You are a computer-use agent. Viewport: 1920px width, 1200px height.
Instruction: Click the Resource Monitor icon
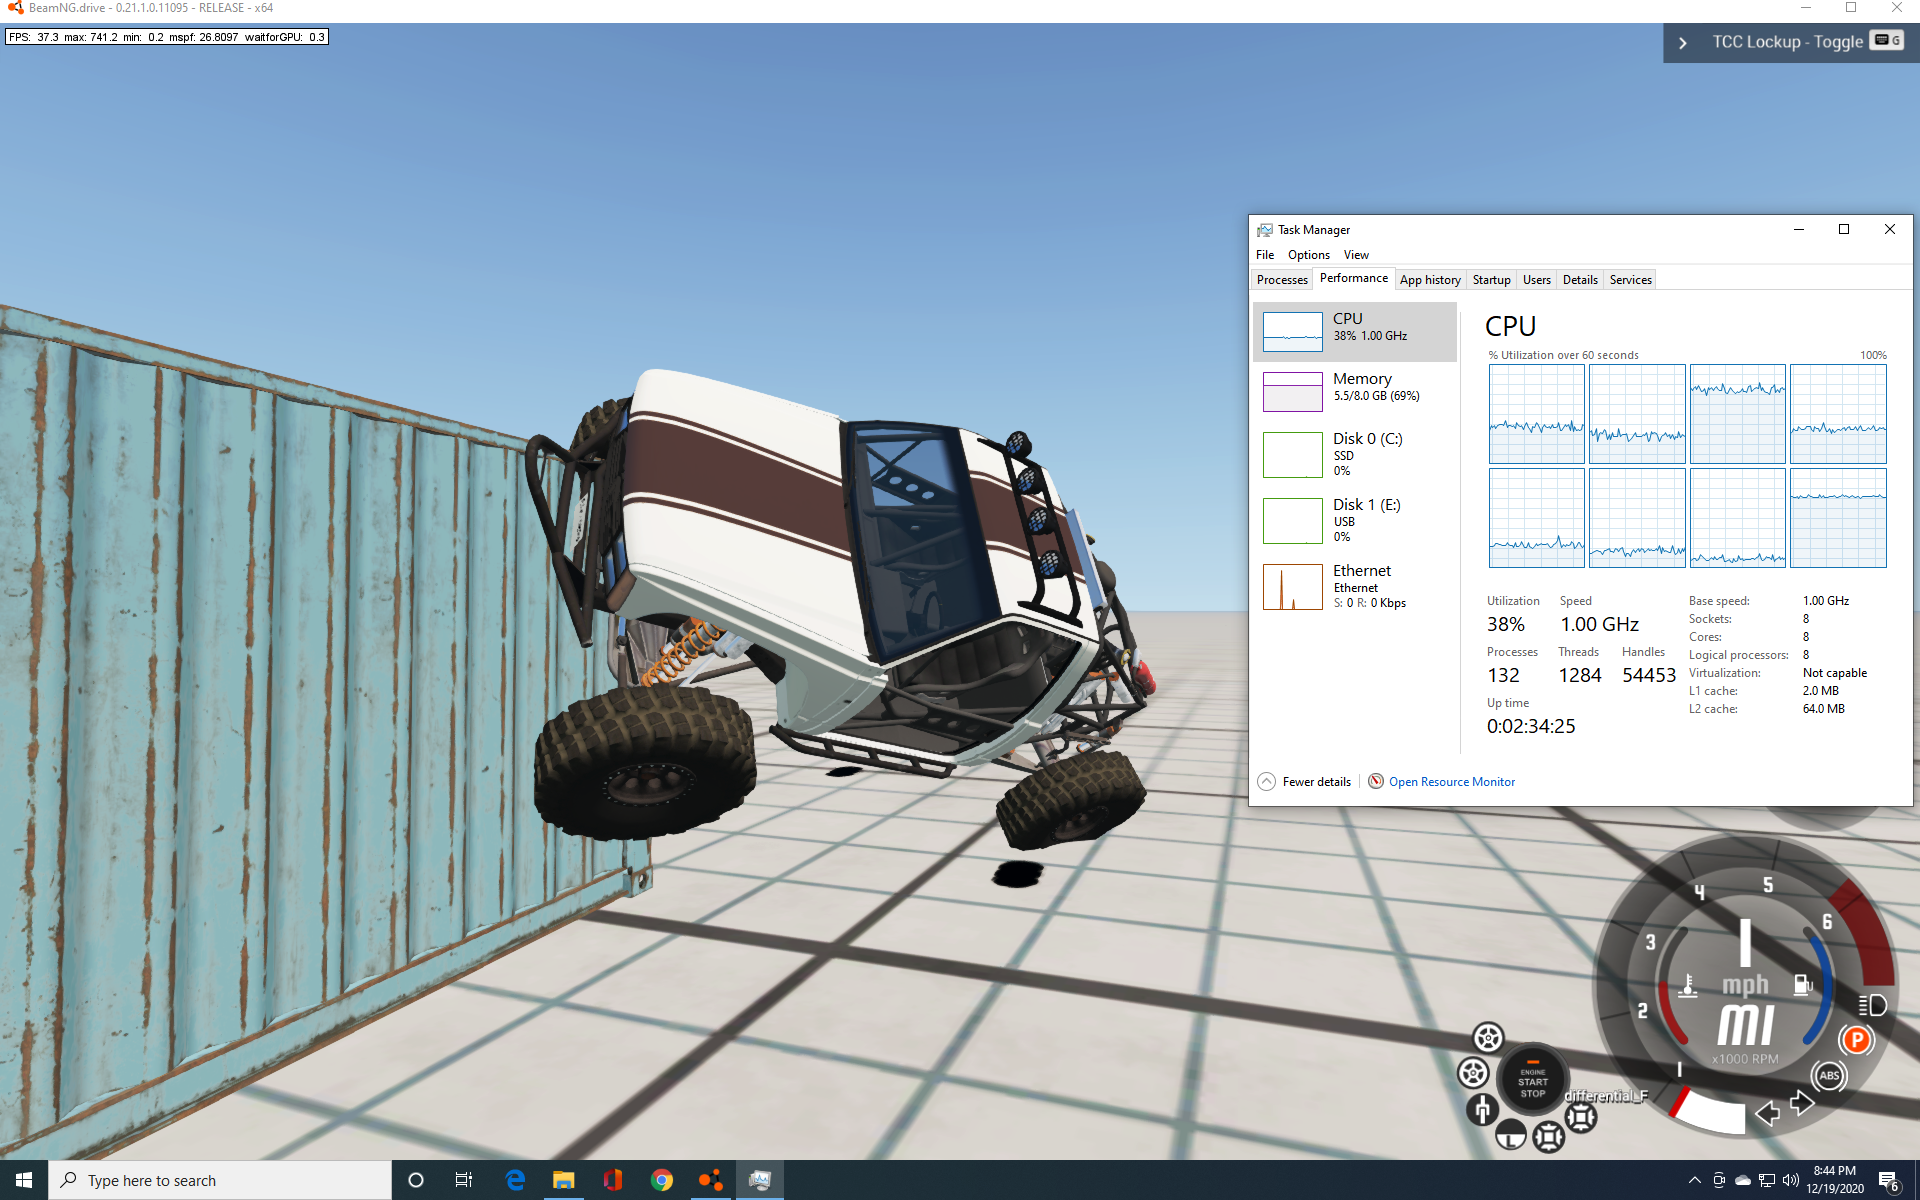pos(1376,781)
